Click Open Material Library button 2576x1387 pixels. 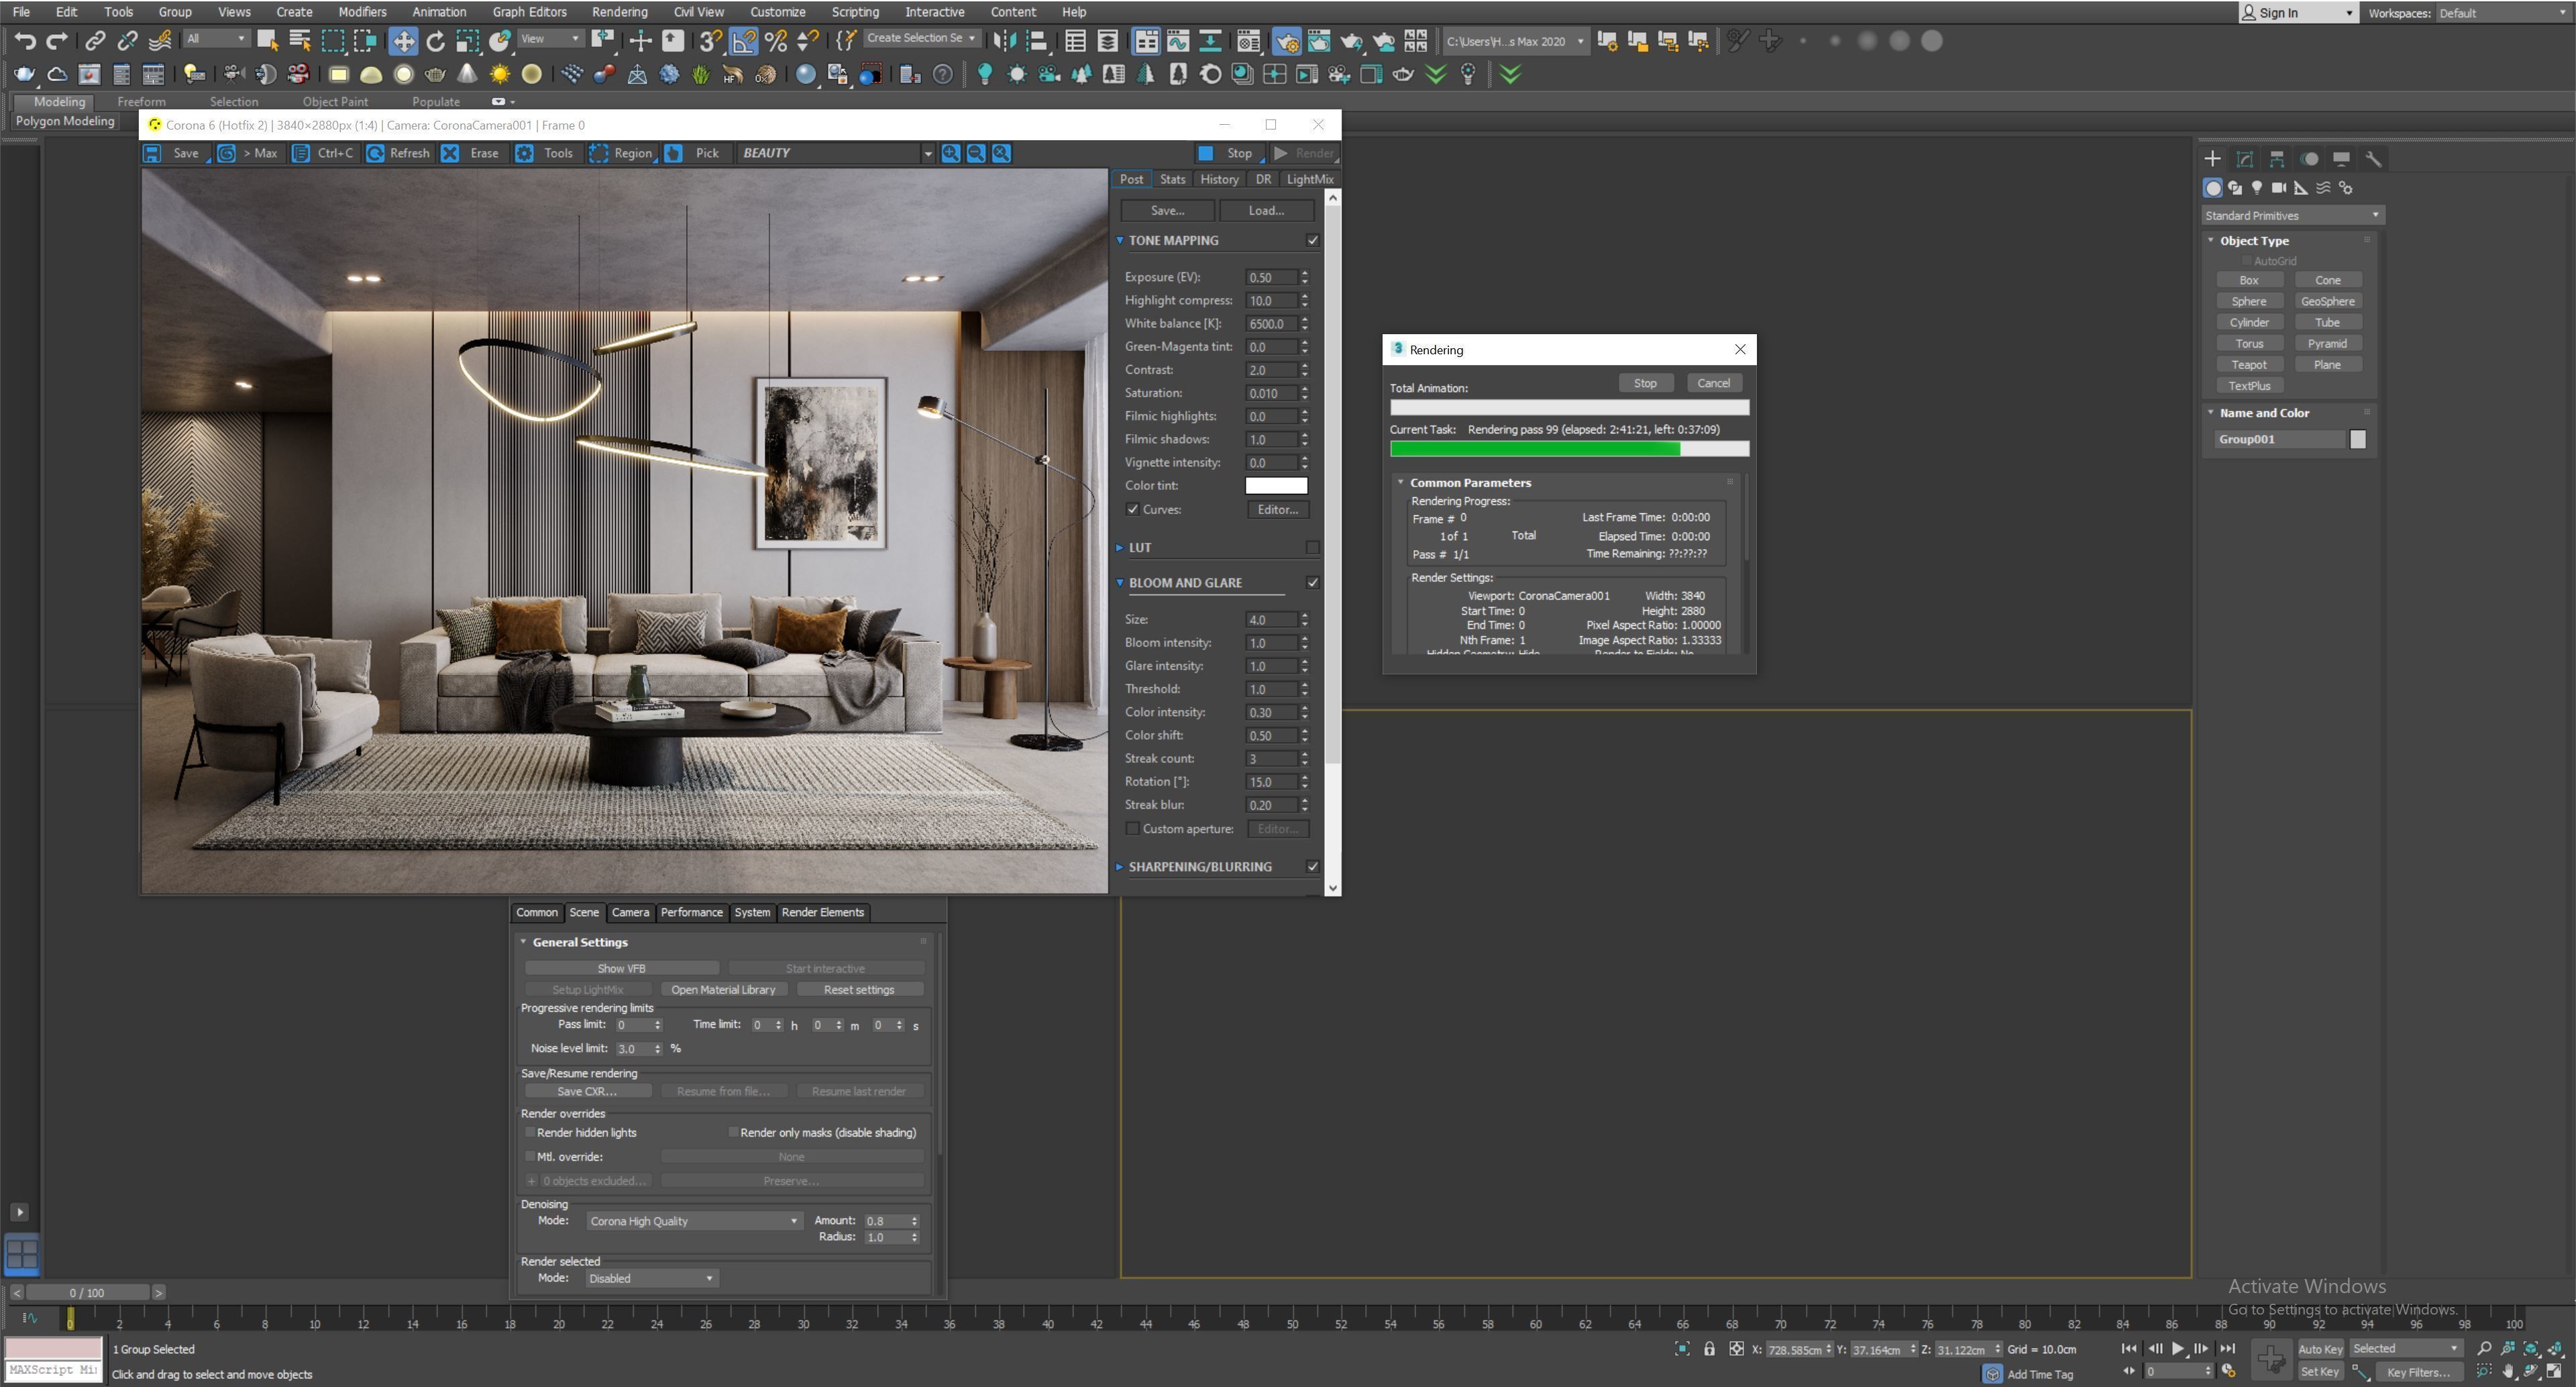tap(723, 990)
